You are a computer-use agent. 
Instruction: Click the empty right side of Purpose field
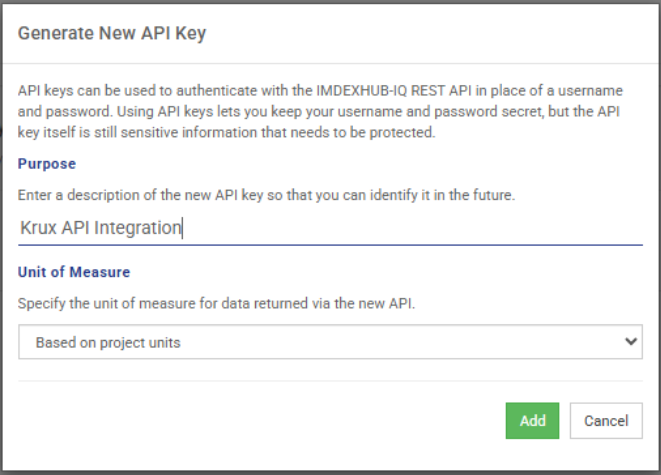click(450, 228)
